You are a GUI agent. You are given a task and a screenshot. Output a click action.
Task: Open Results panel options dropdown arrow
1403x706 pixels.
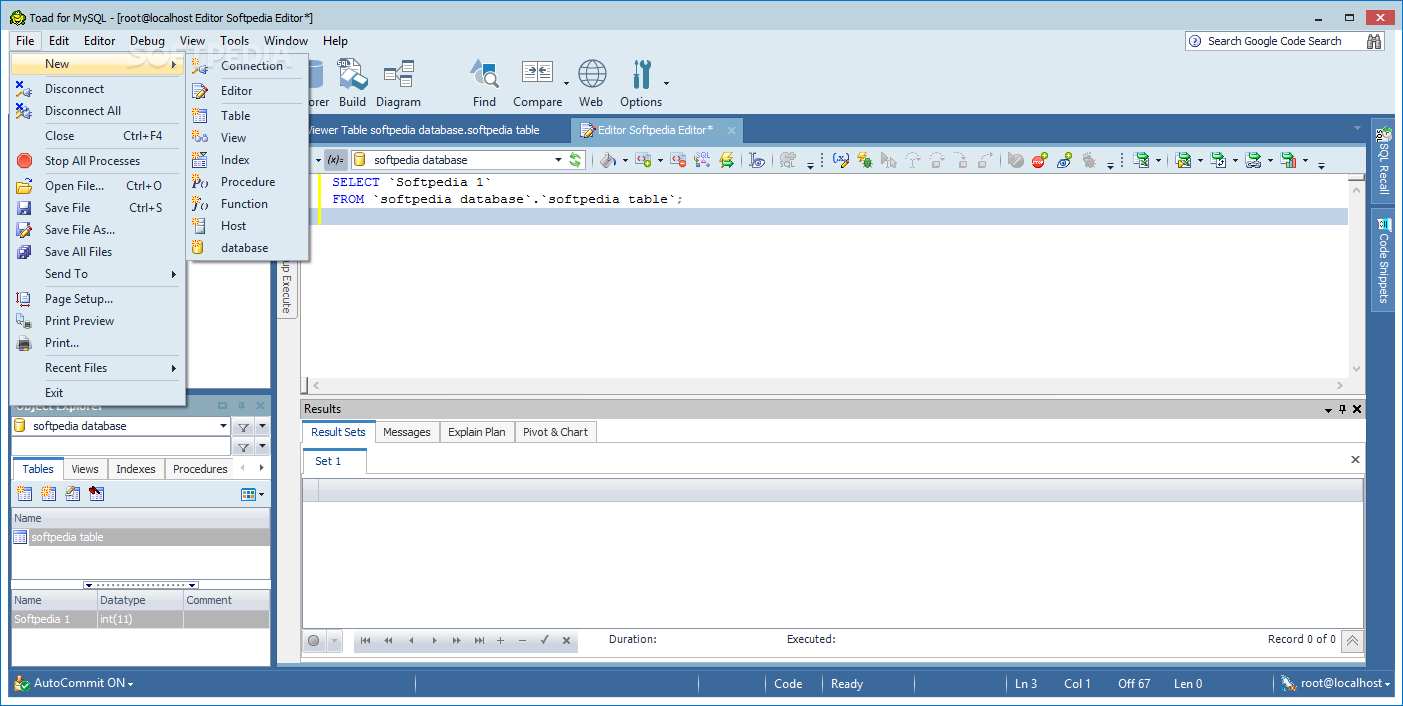click(x=1329, y=410)
